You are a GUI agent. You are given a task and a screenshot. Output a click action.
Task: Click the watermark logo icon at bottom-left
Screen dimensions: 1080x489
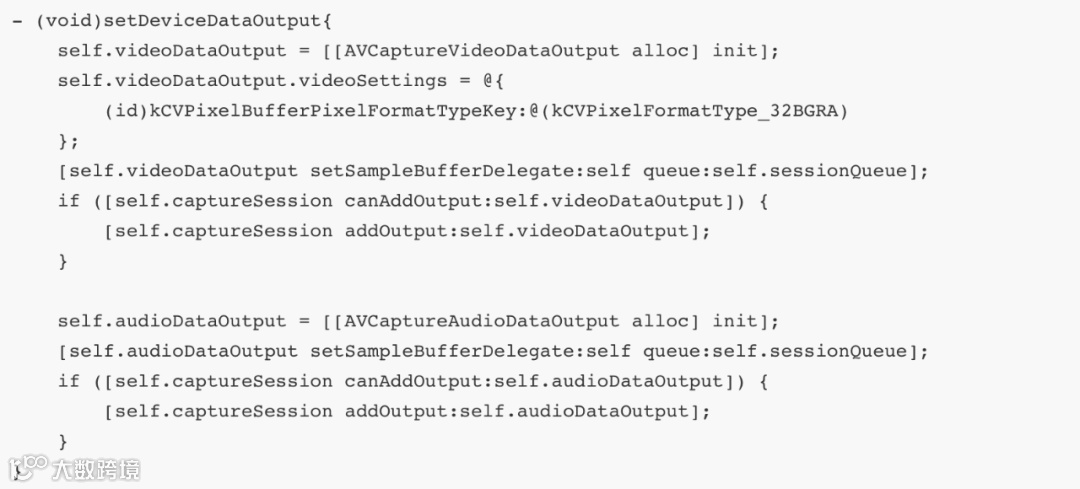[x=28, y=467]
